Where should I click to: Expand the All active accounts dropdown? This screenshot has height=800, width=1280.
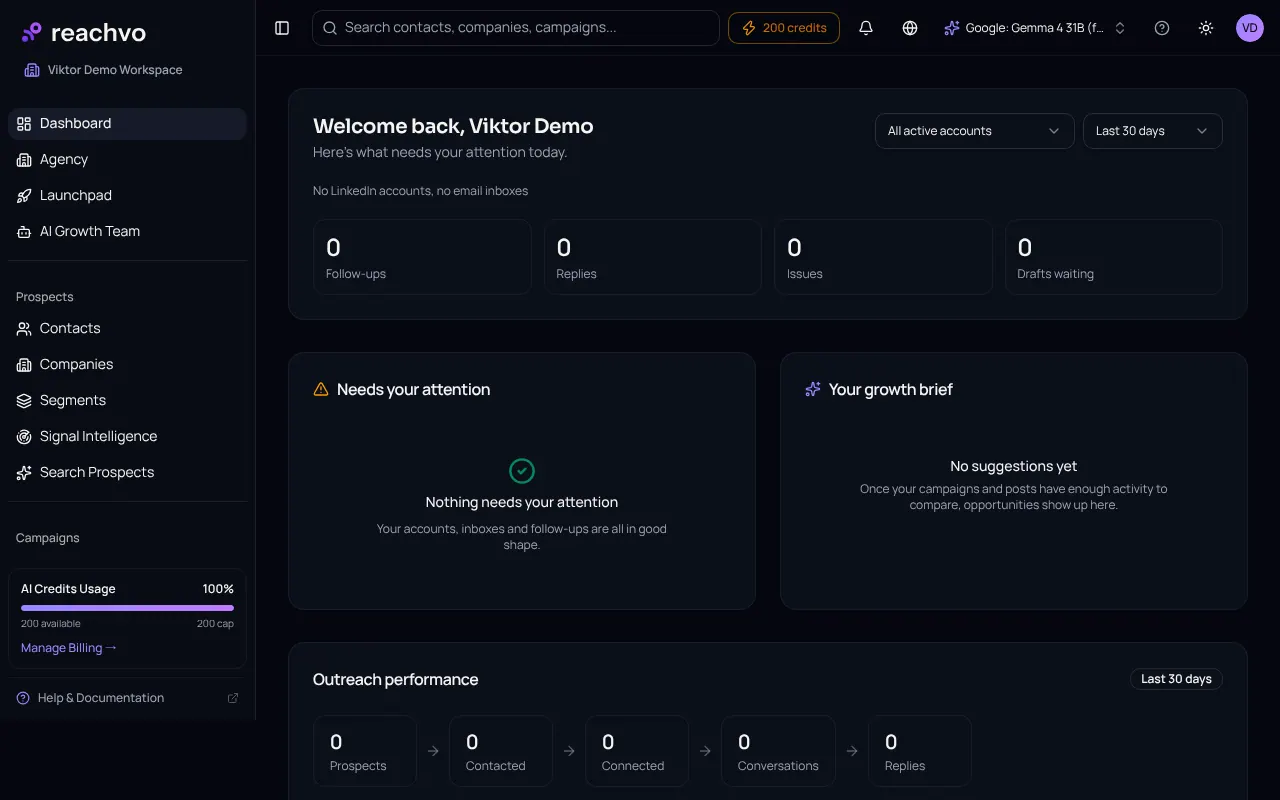(x=974, y=131)
